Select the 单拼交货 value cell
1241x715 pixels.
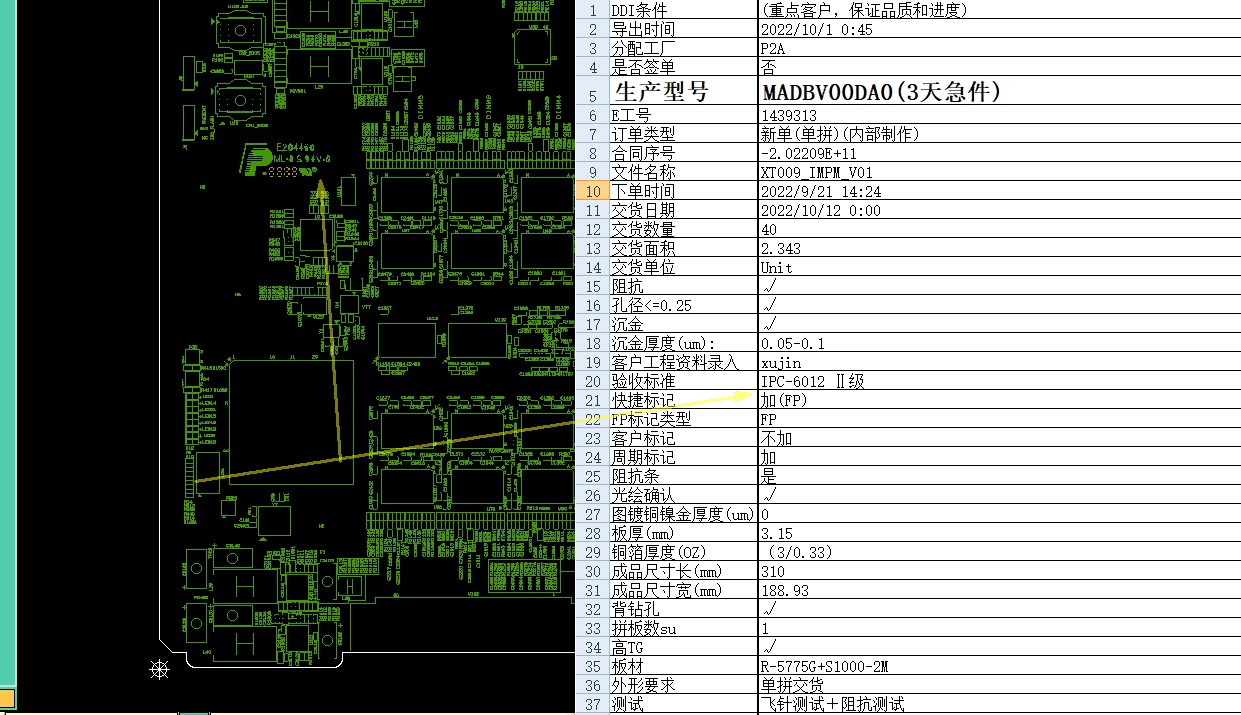pos(999,685)
